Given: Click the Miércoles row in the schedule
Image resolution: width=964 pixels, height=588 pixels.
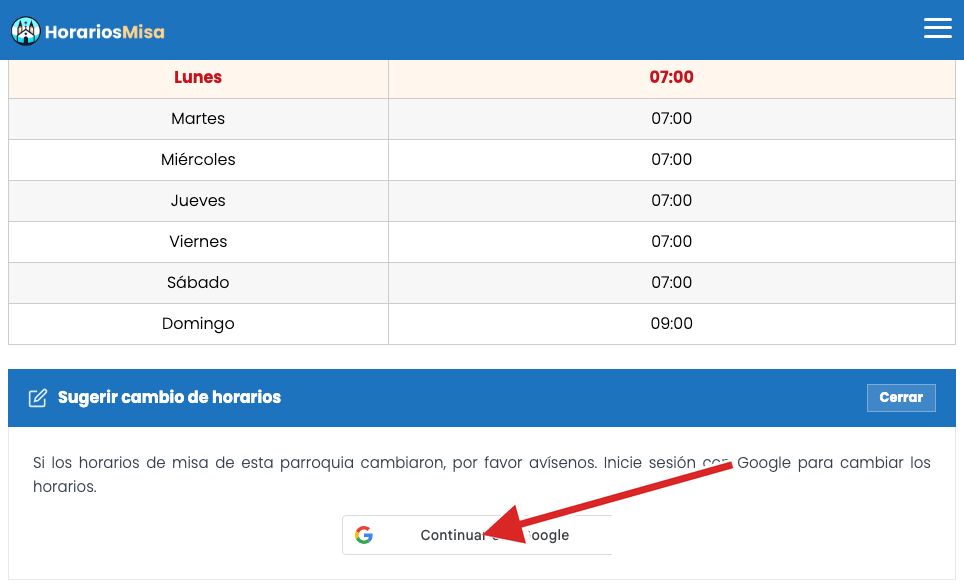Looking at the screenshot, I should [482, 160].
